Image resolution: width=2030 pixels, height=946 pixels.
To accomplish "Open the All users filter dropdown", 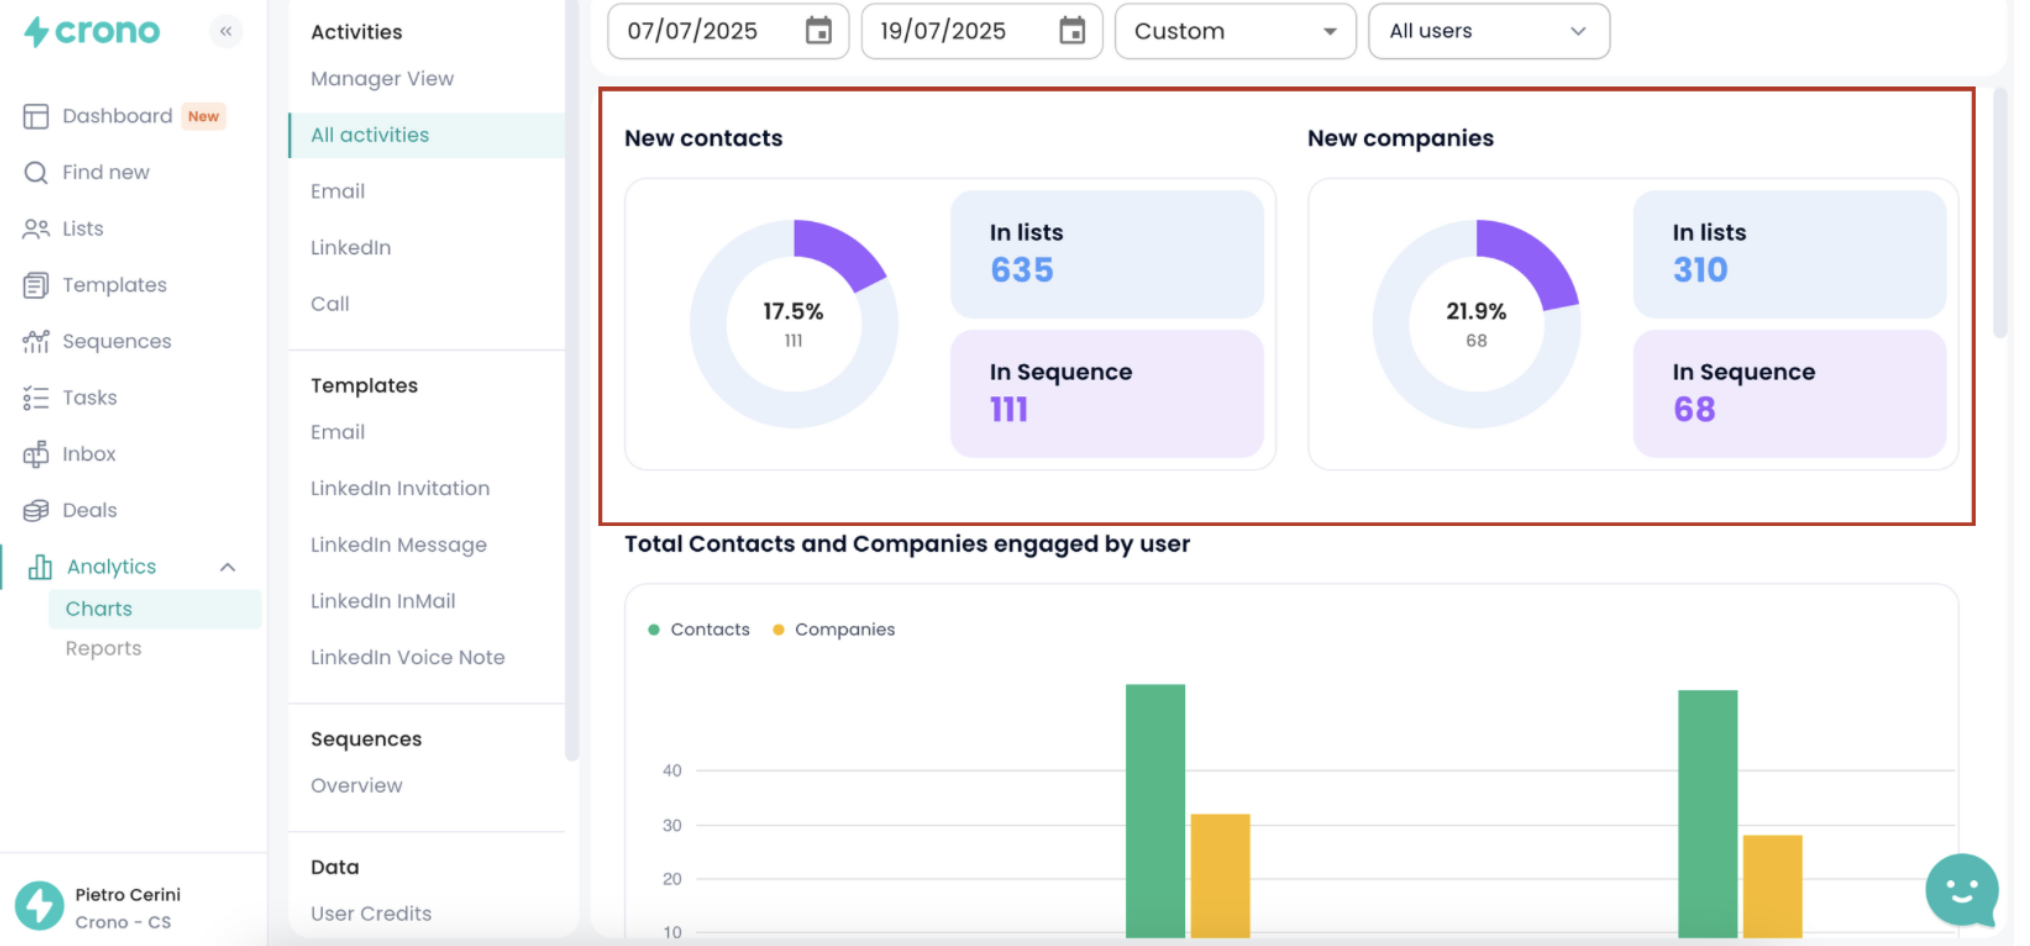I will click(1489, 31).
